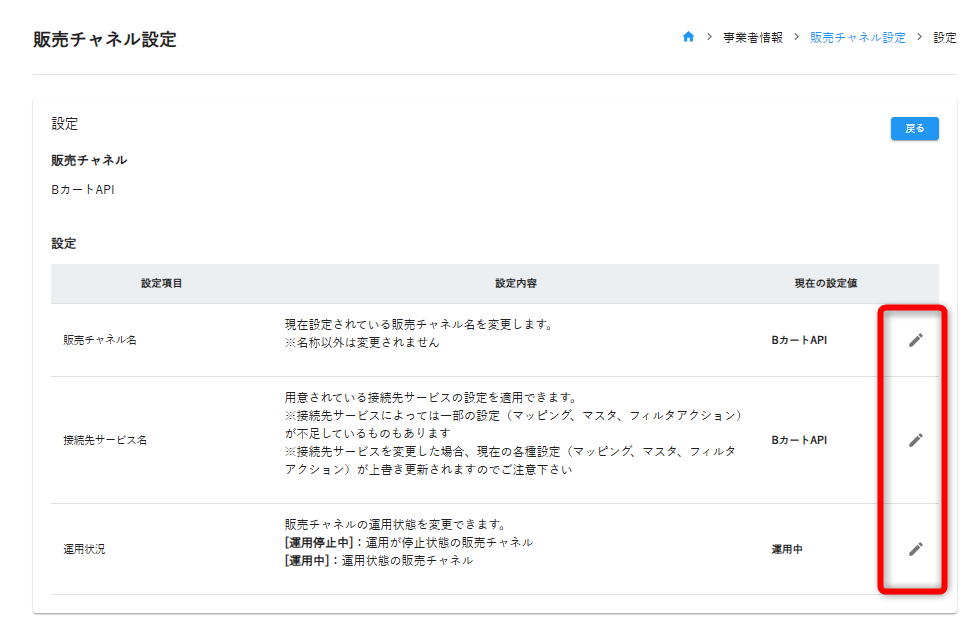This screenshot has height=629, width=976.
Task: Click the chevron right after the home icon
Action: coord(709,37)
